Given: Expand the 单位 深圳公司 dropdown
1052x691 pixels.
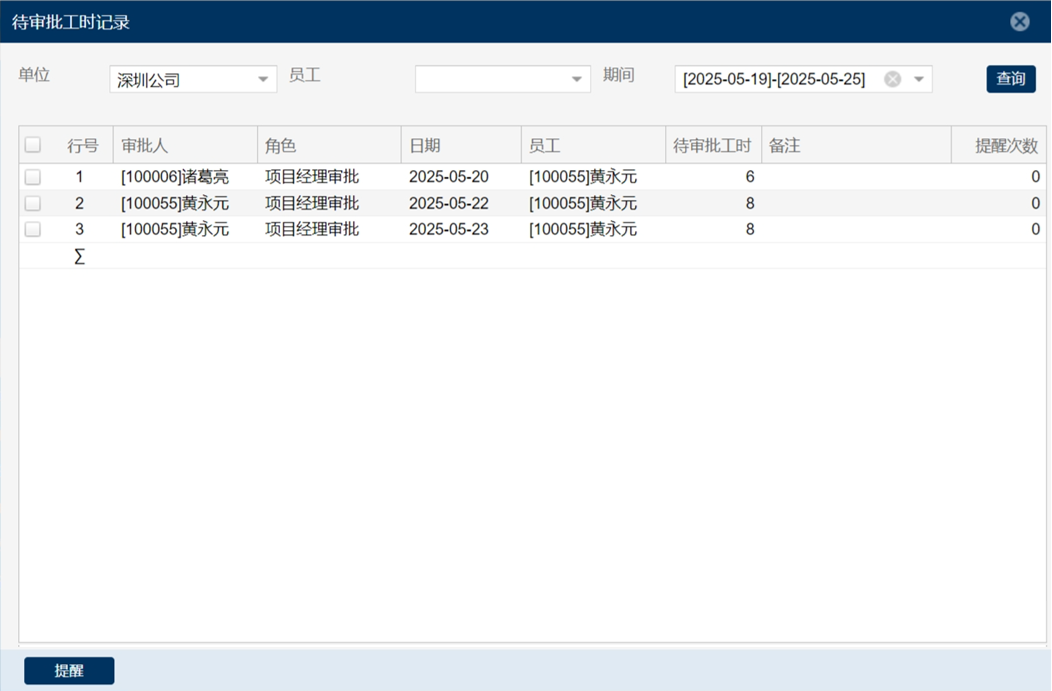Looking at the screenshot, I should coord(263,79).
